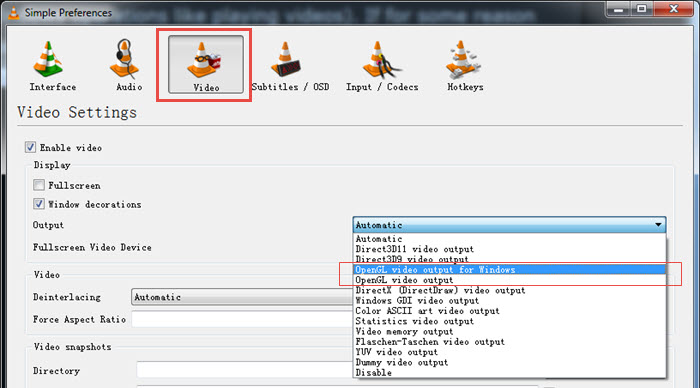Choose YUV video output
This screenshot has height=388, width=700.
[x=509, y=352]
